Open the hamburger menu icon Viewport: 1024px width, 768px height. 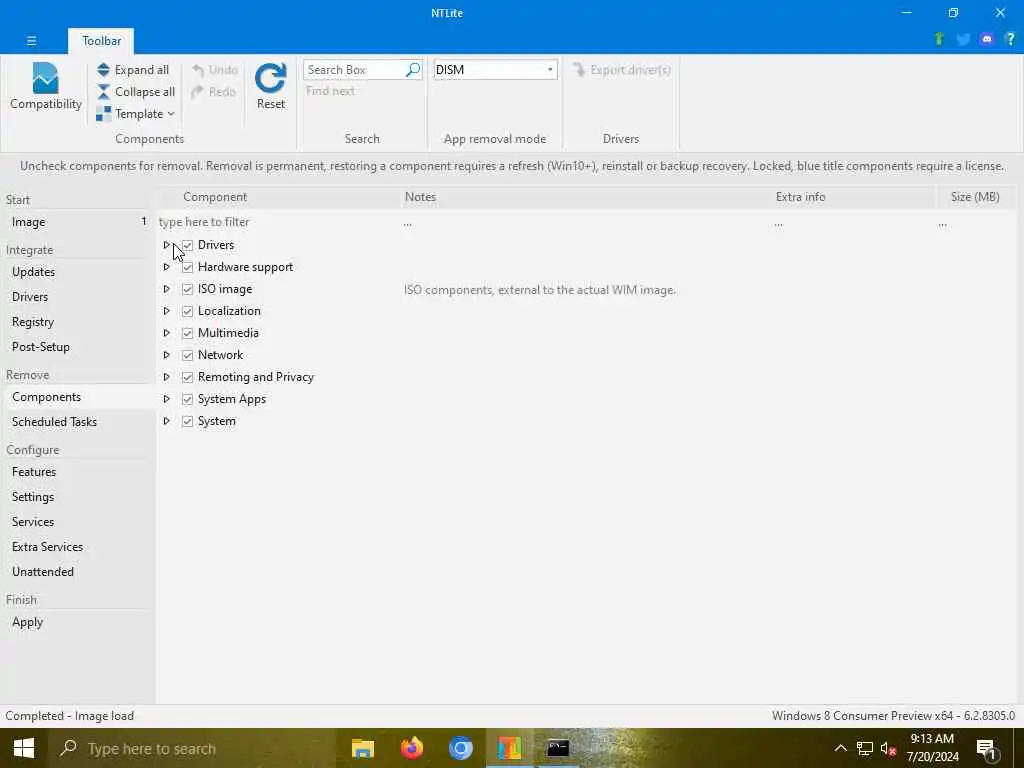coord(31,40)
